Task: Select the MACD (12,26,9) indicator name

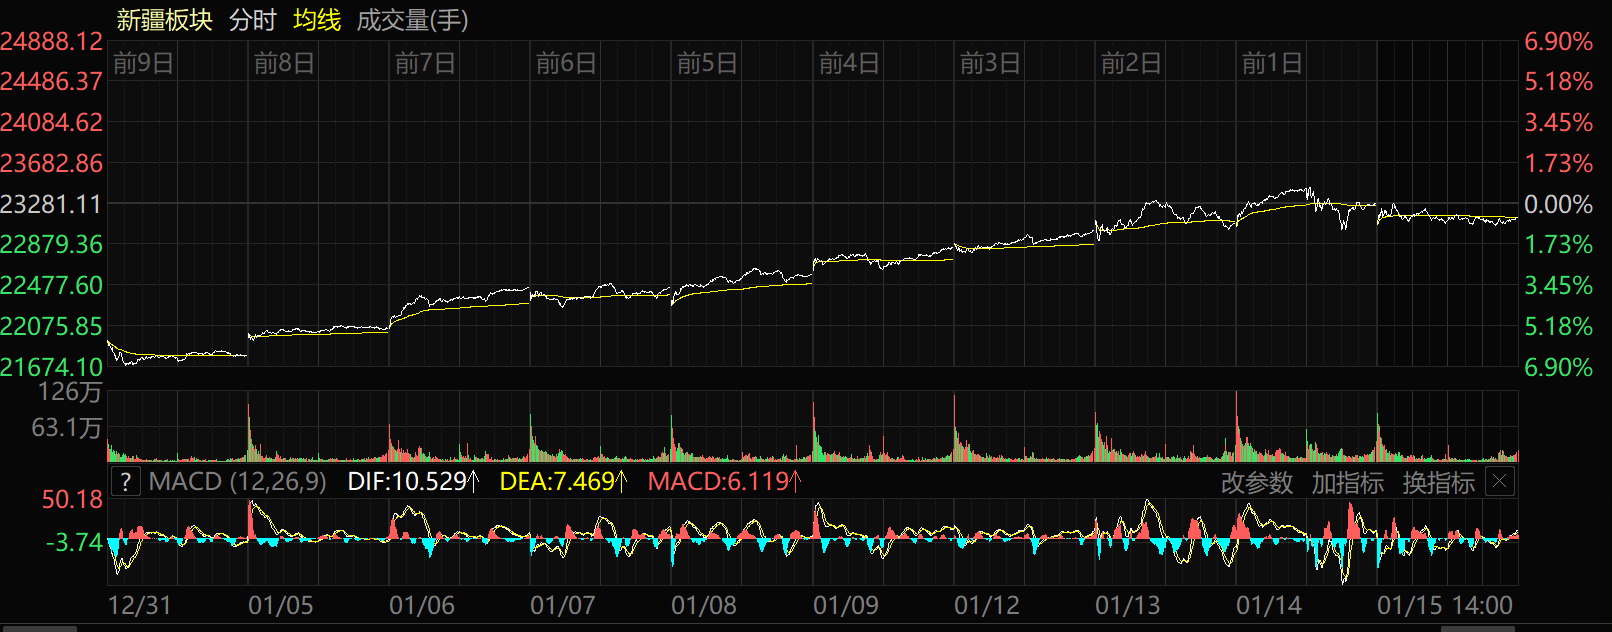Action: pos(237,482)
